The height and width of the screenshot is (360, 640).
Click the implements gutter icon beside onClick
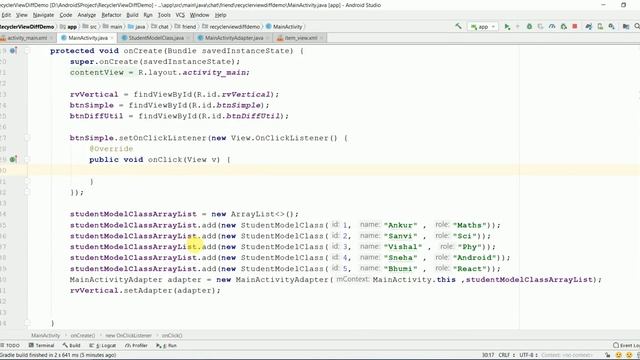click(13, 159)
